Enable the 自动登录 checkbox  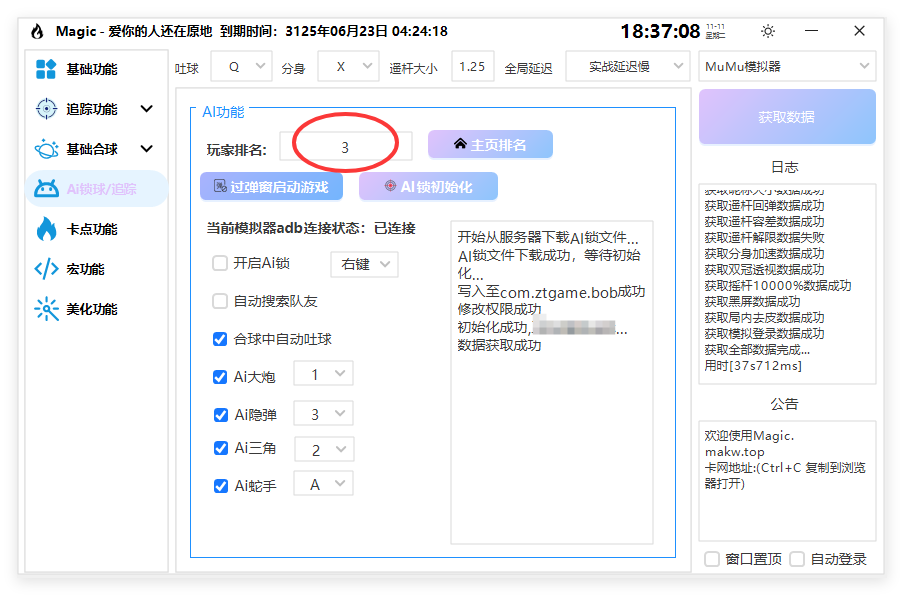point(796,560)
